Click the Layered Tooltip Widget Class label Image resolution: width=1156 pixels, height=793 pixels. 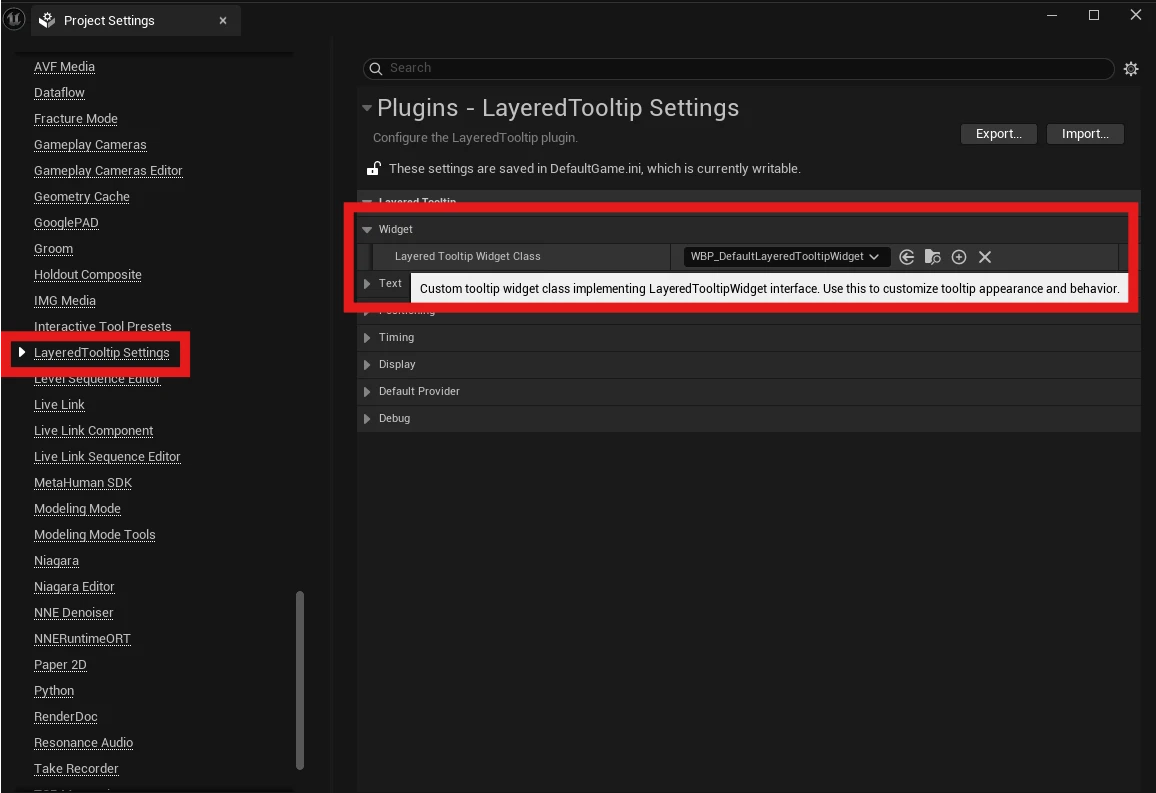coord(467,256)
